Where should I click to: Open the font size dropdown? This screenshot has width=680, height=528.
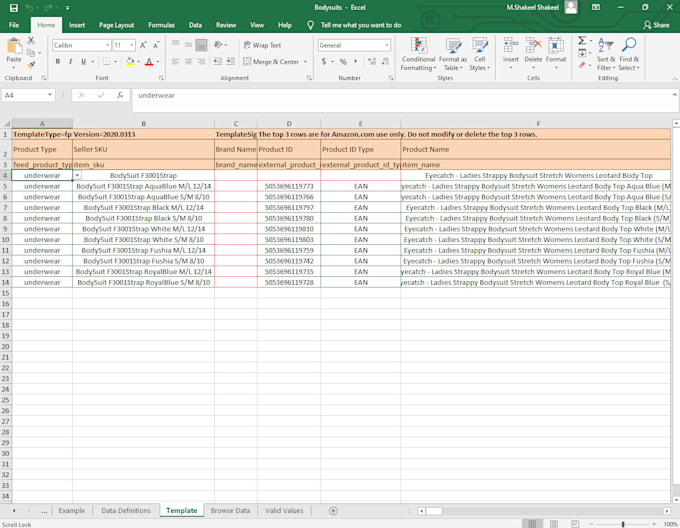[x=131, y=45]
